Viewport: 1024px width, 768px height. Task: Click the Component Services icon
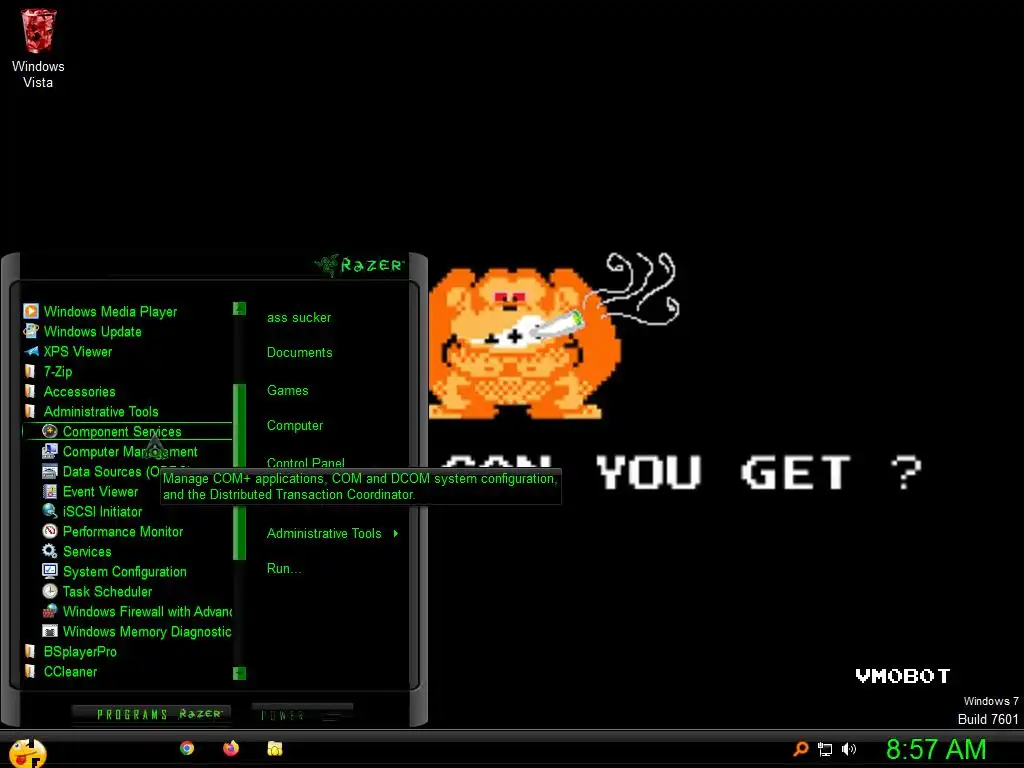(50, 431)
